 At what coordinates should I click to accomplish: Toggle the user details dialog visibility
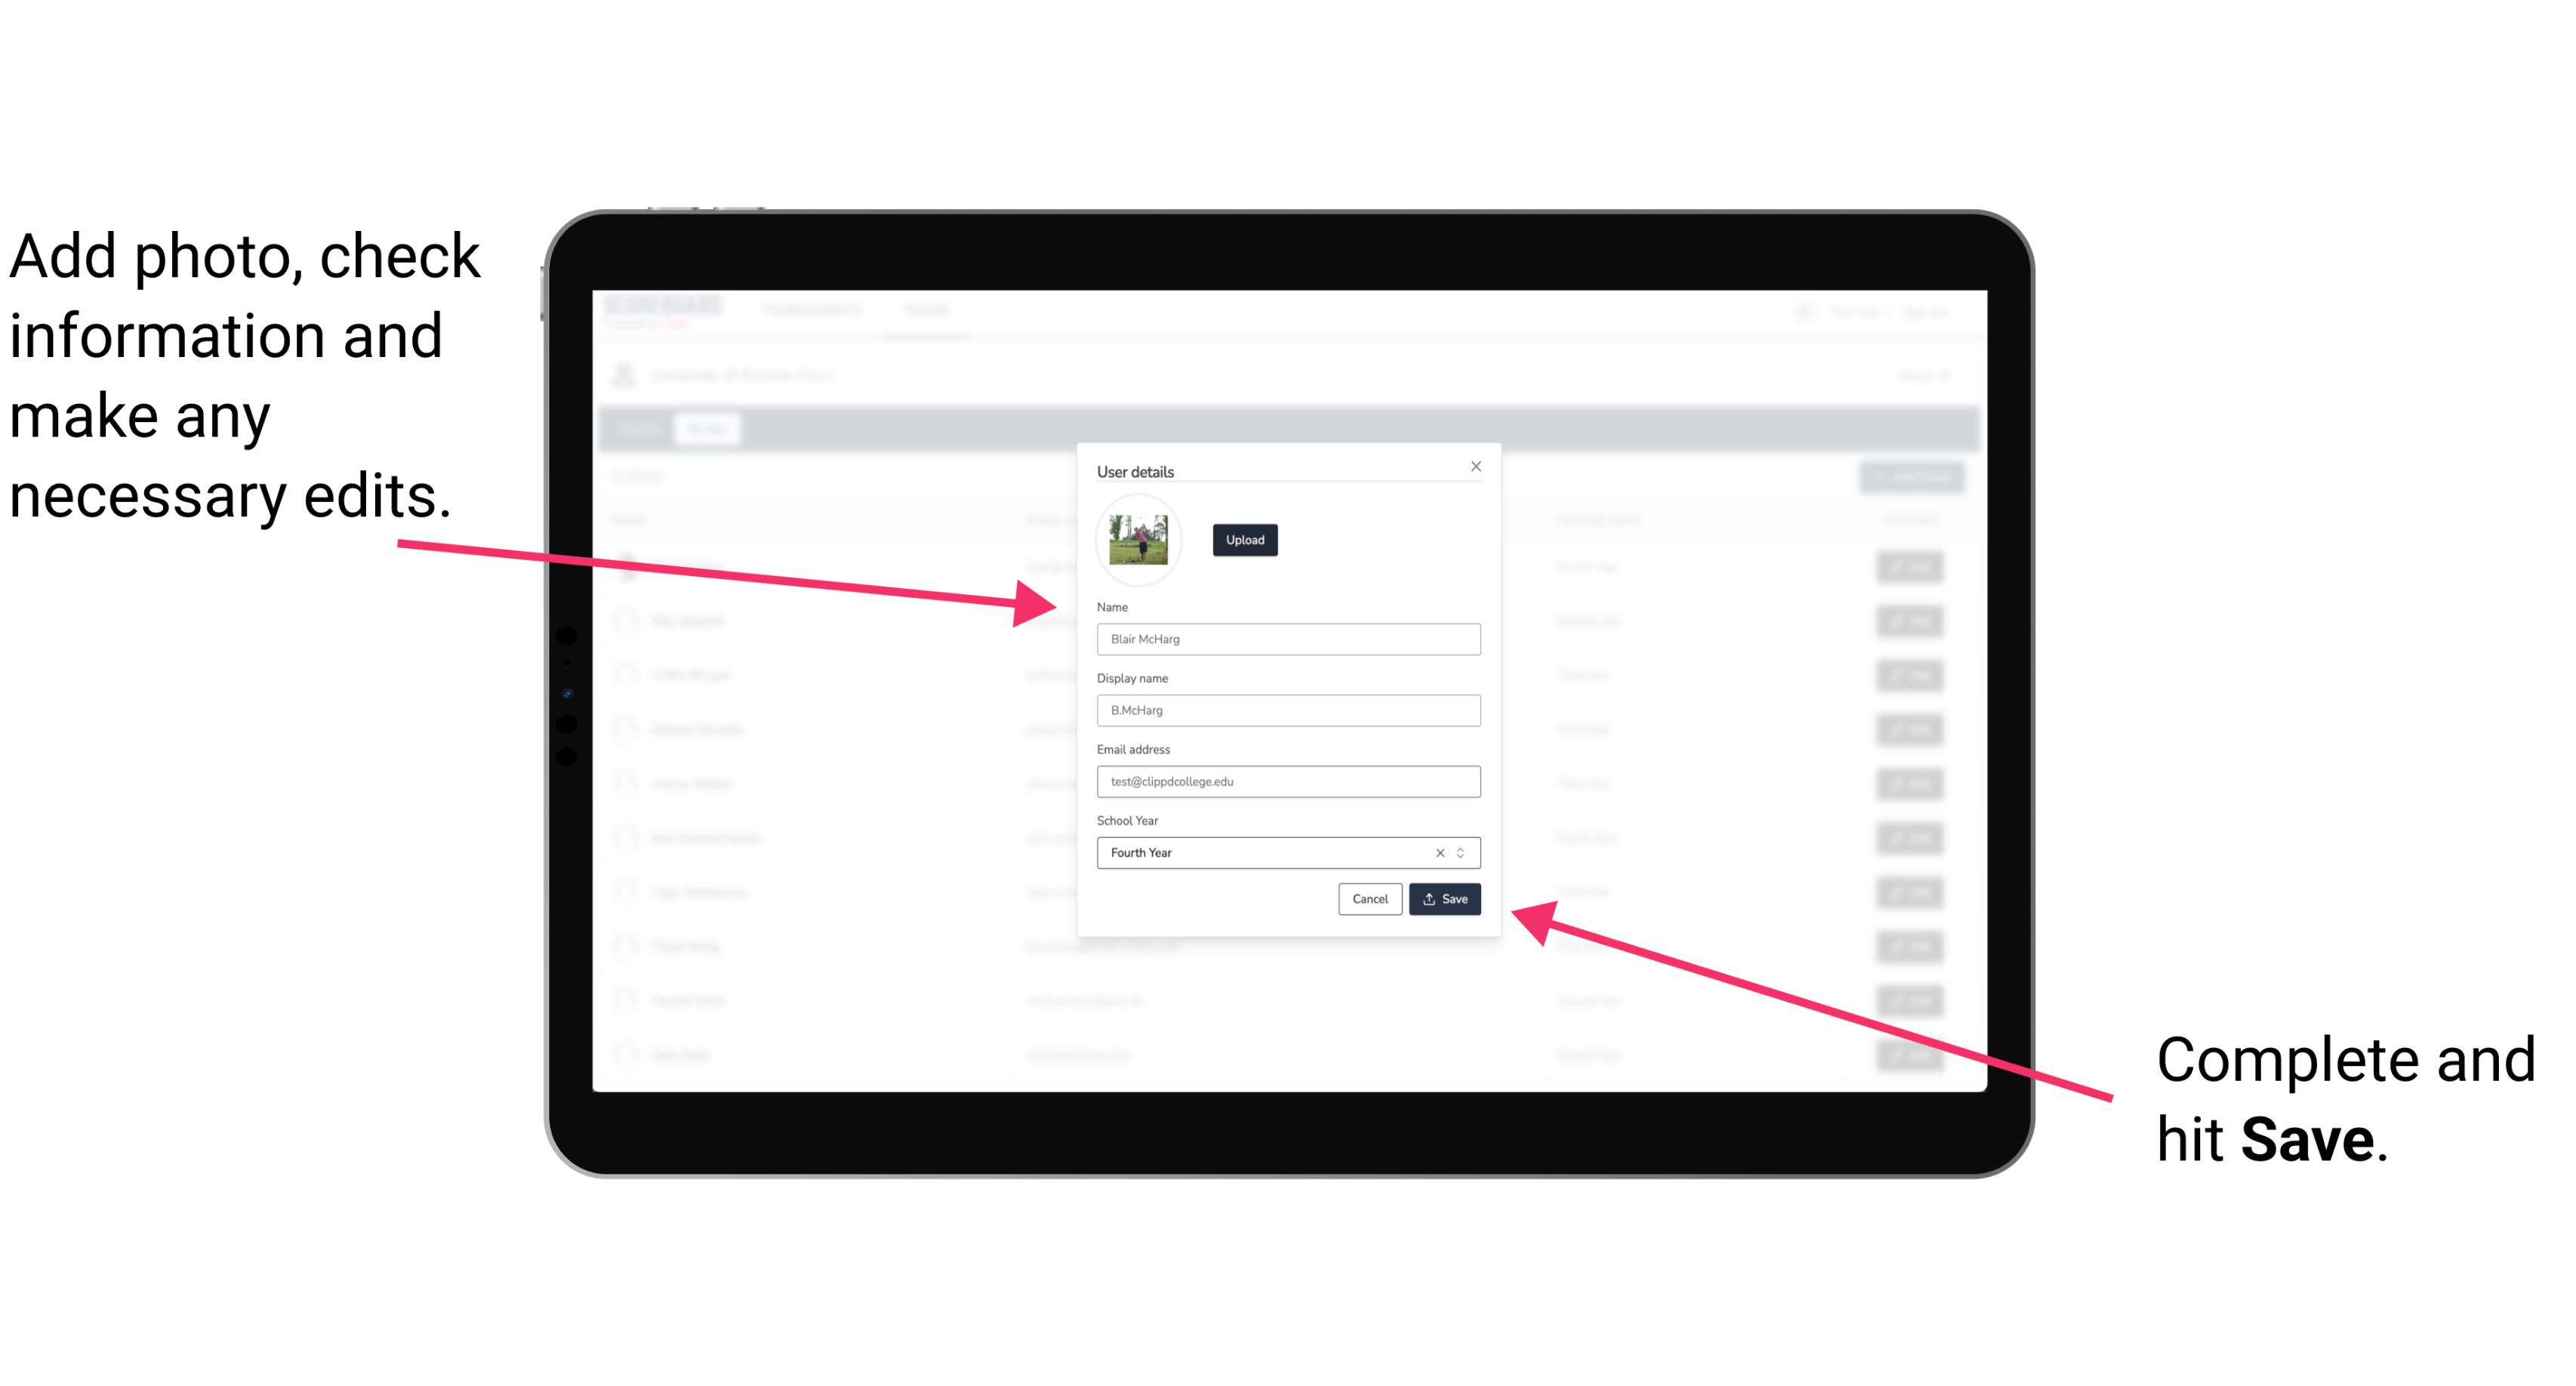(1475, 466)
